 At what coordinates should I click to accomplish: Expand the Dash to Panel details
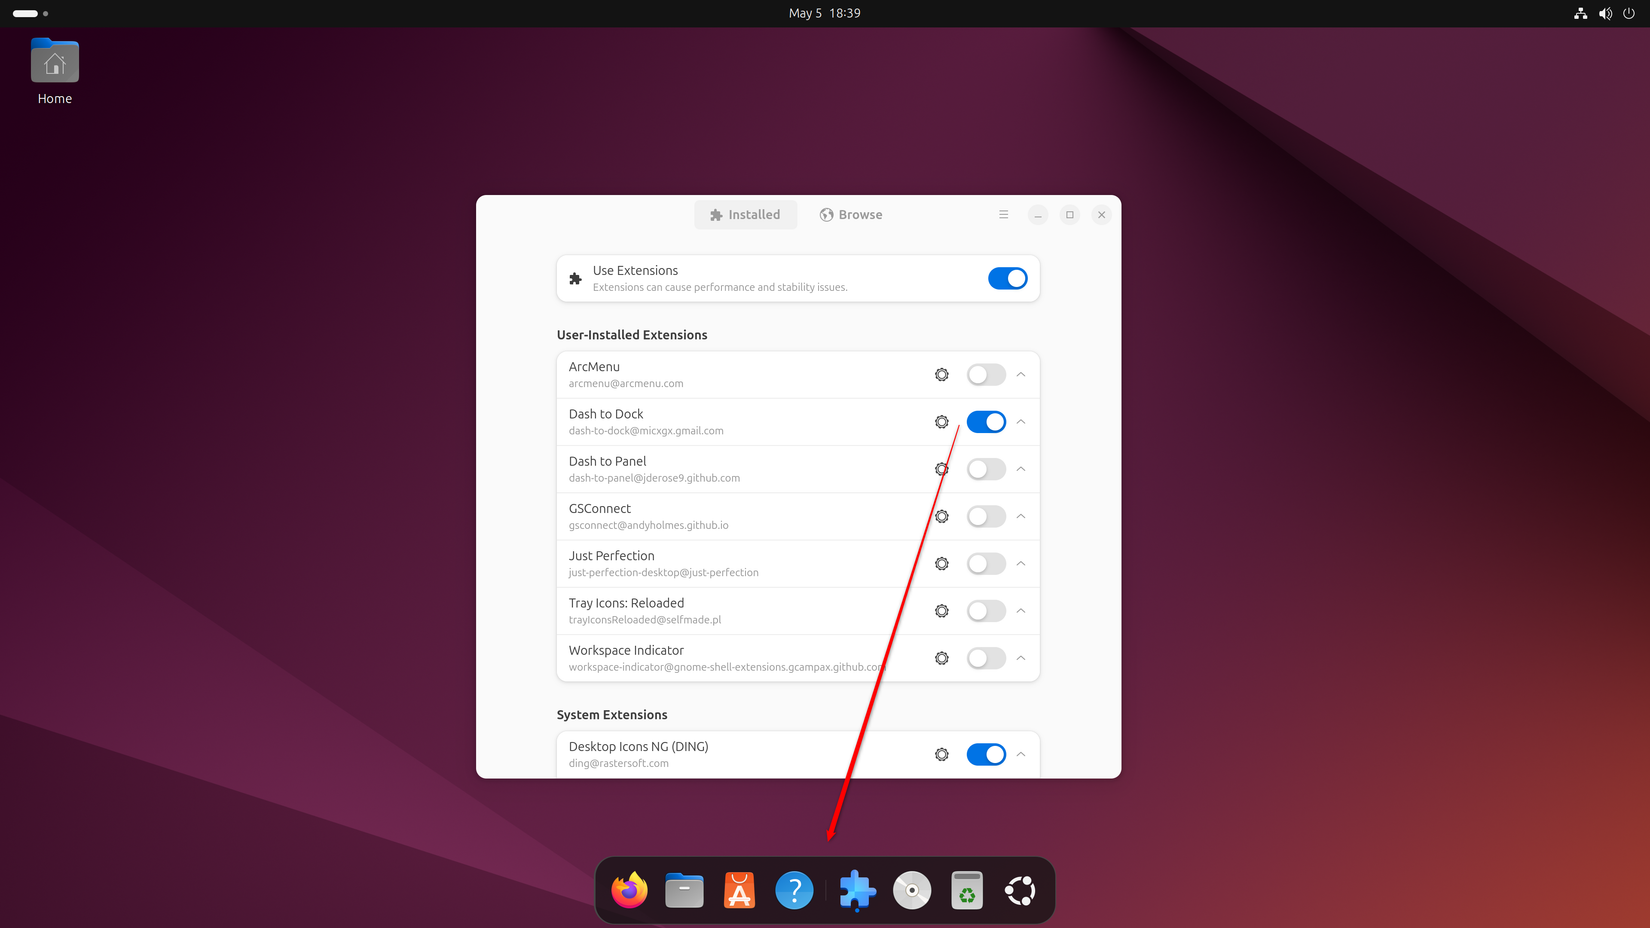coord(1021,468)
